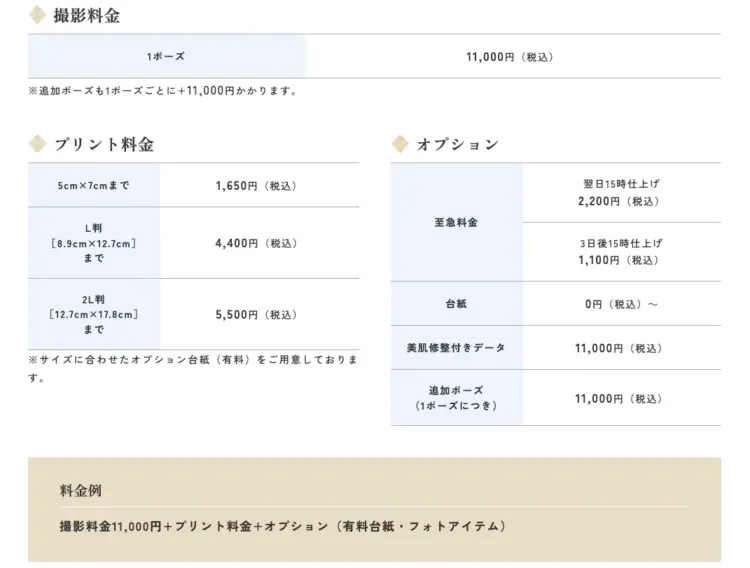Click the L判 8.9cm×12.7cm size cell
The width and height of the screenshot is (750, 568).
[94, 243]
